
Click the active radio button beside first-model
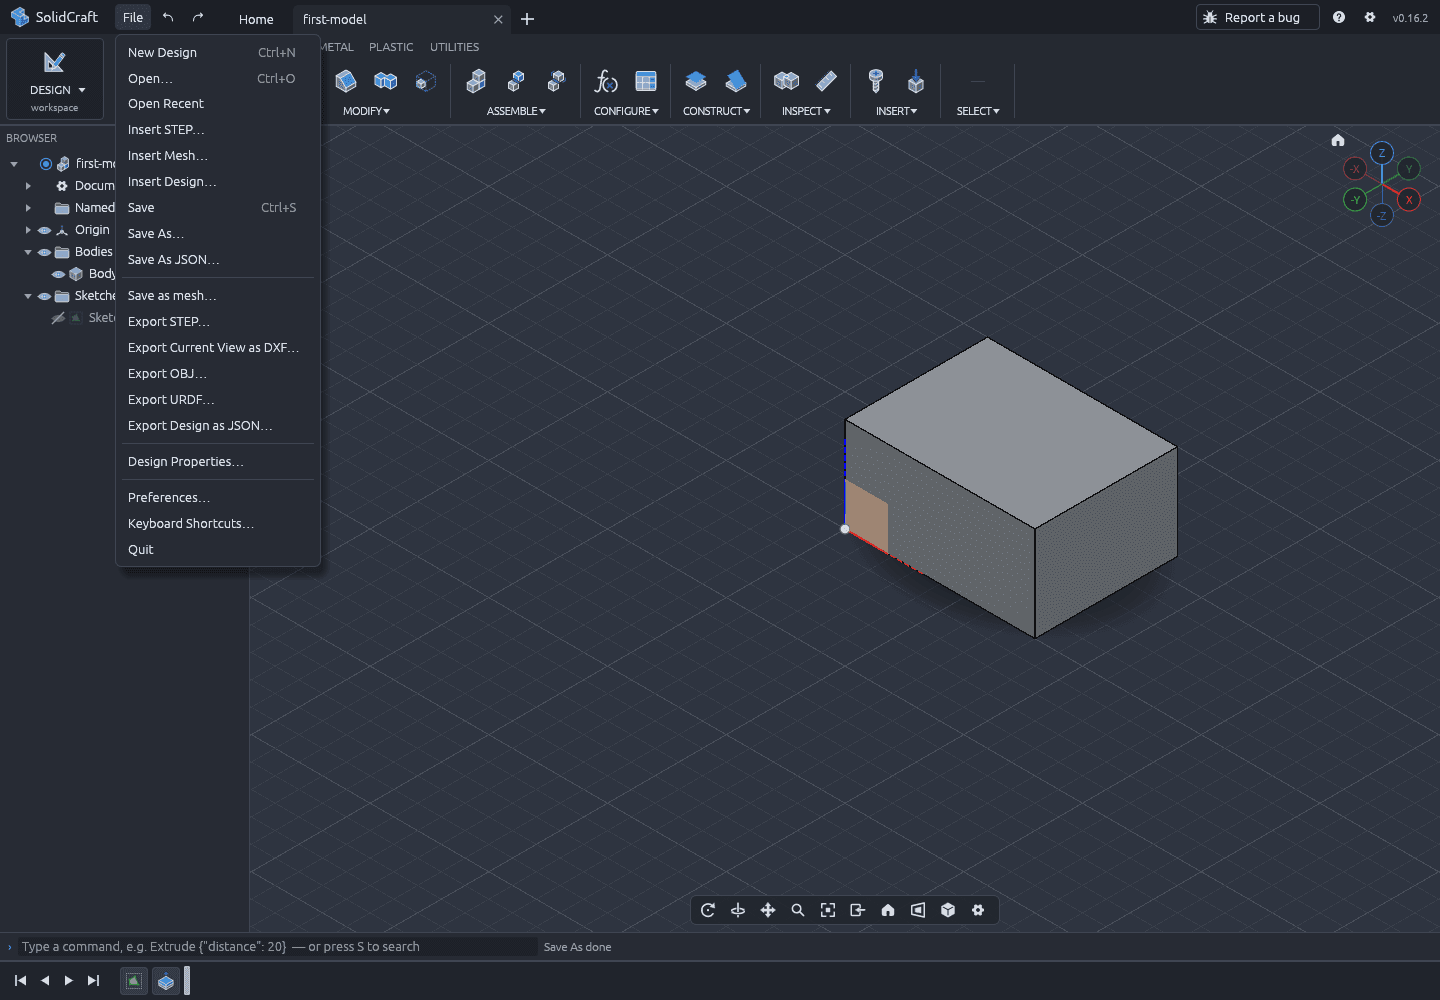coord(46,164)
